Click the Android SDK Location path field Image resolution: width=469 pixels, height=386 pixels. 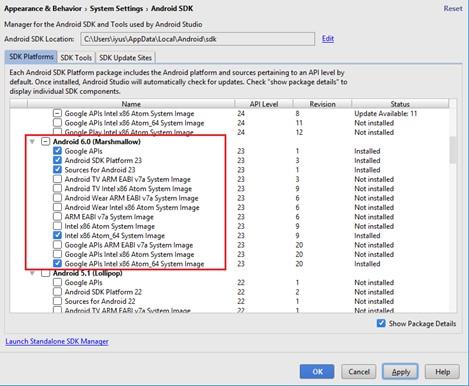pos(198,39)
